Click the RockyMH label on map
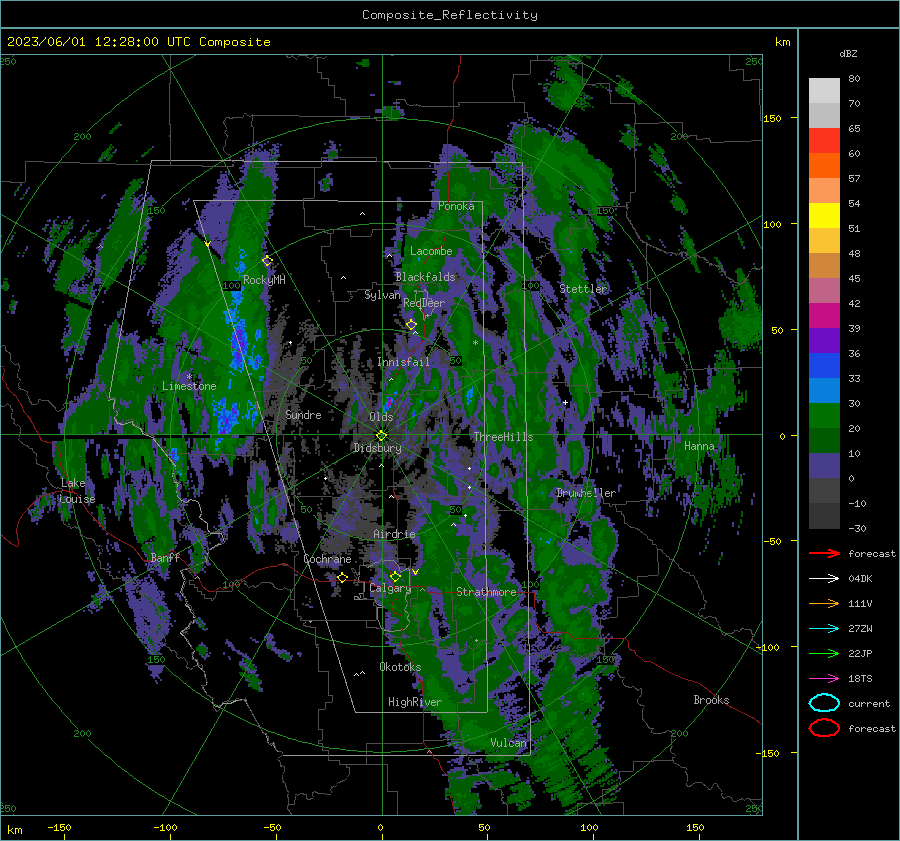 (x=264, y=280)
